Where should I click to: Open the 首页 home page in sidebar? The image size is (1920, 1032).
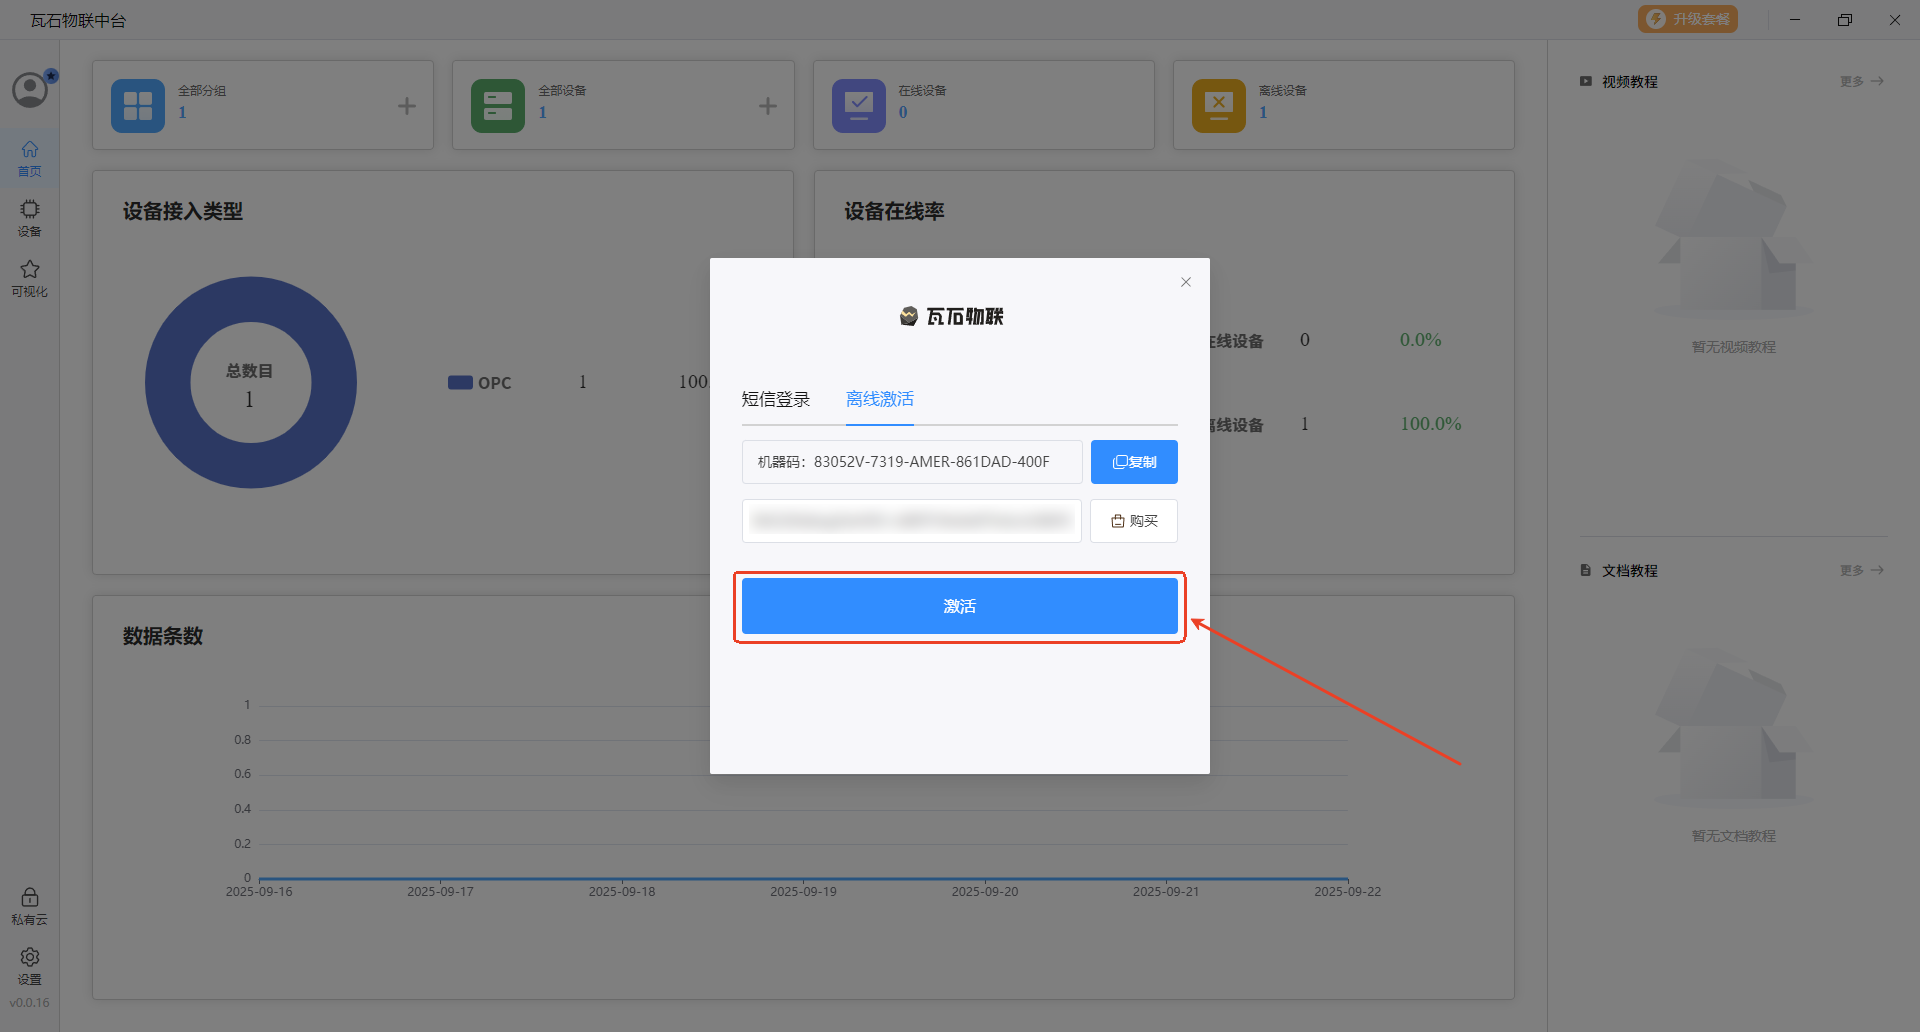[30, 158]
